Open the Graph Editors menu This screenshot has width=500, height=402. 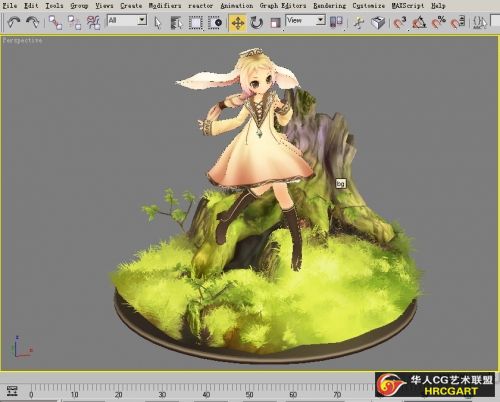pos(283,6)
